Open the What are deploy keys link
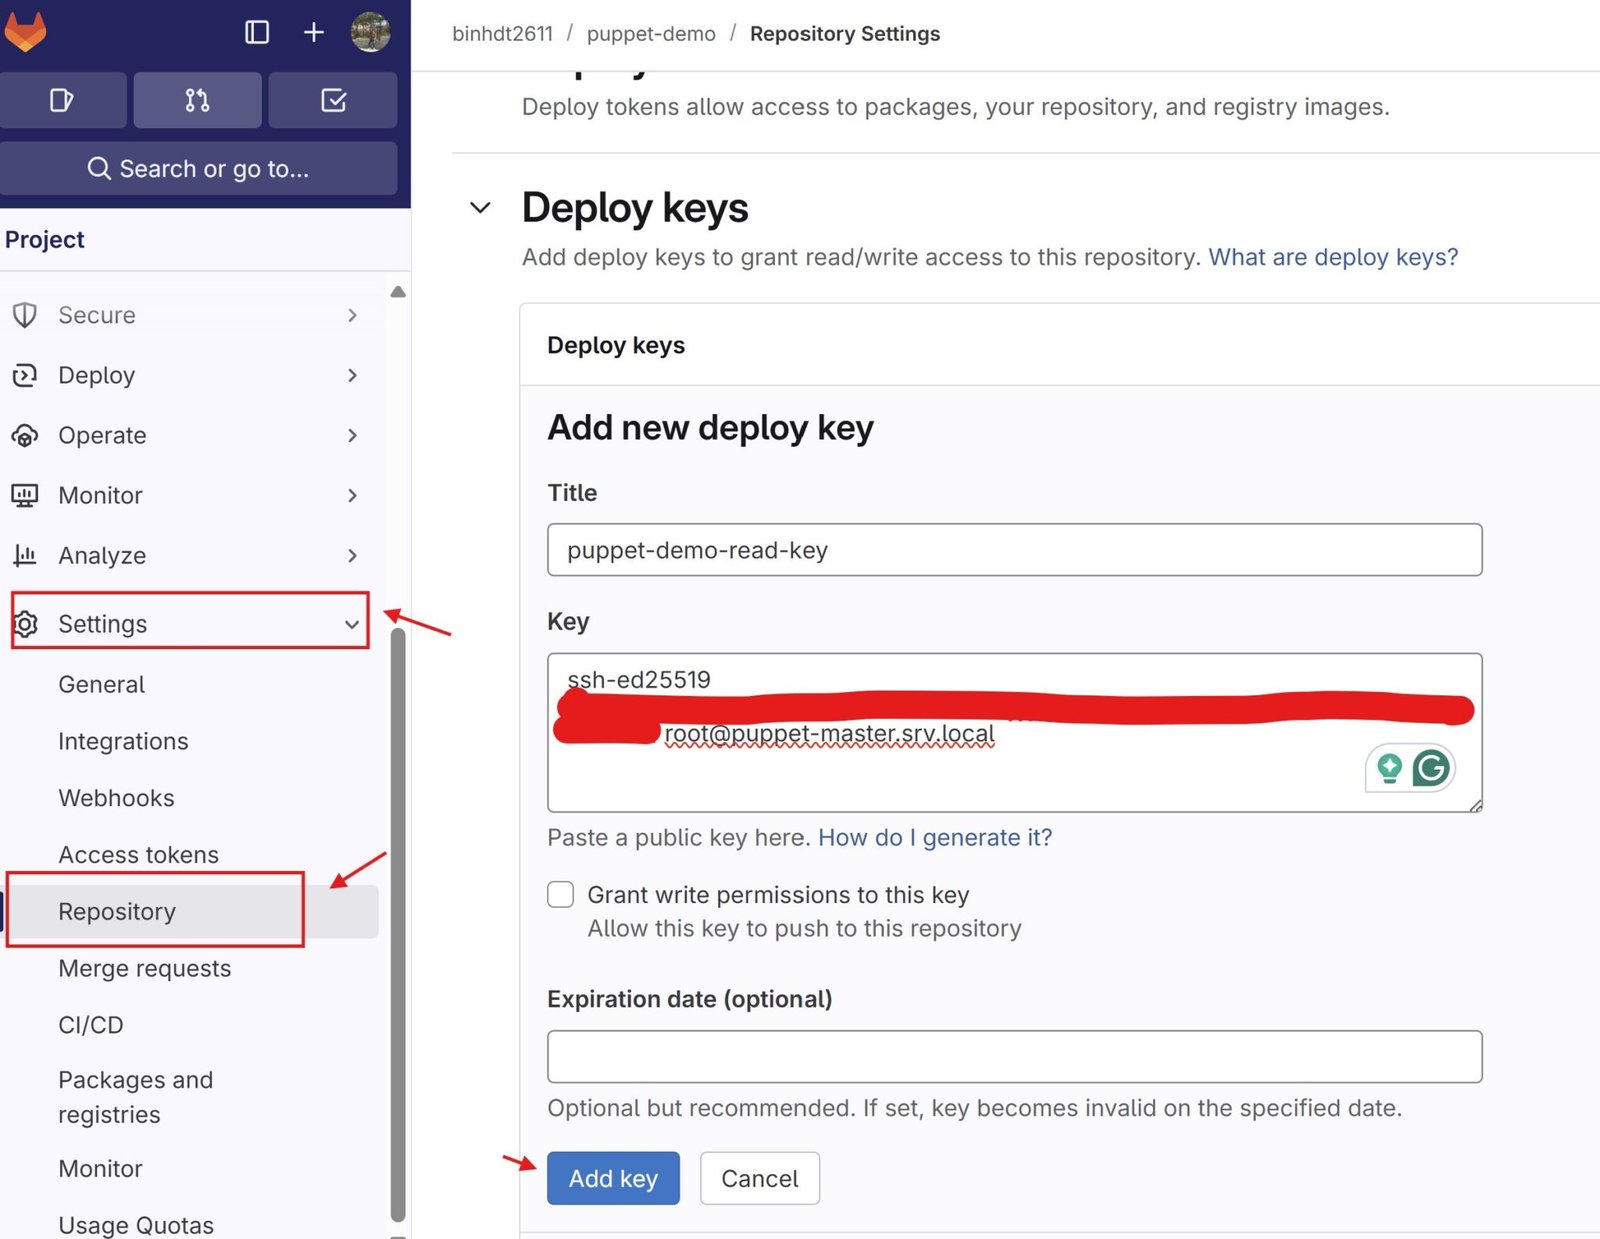Viewport: 1600px width, 1239px height. coord(1333,257)
